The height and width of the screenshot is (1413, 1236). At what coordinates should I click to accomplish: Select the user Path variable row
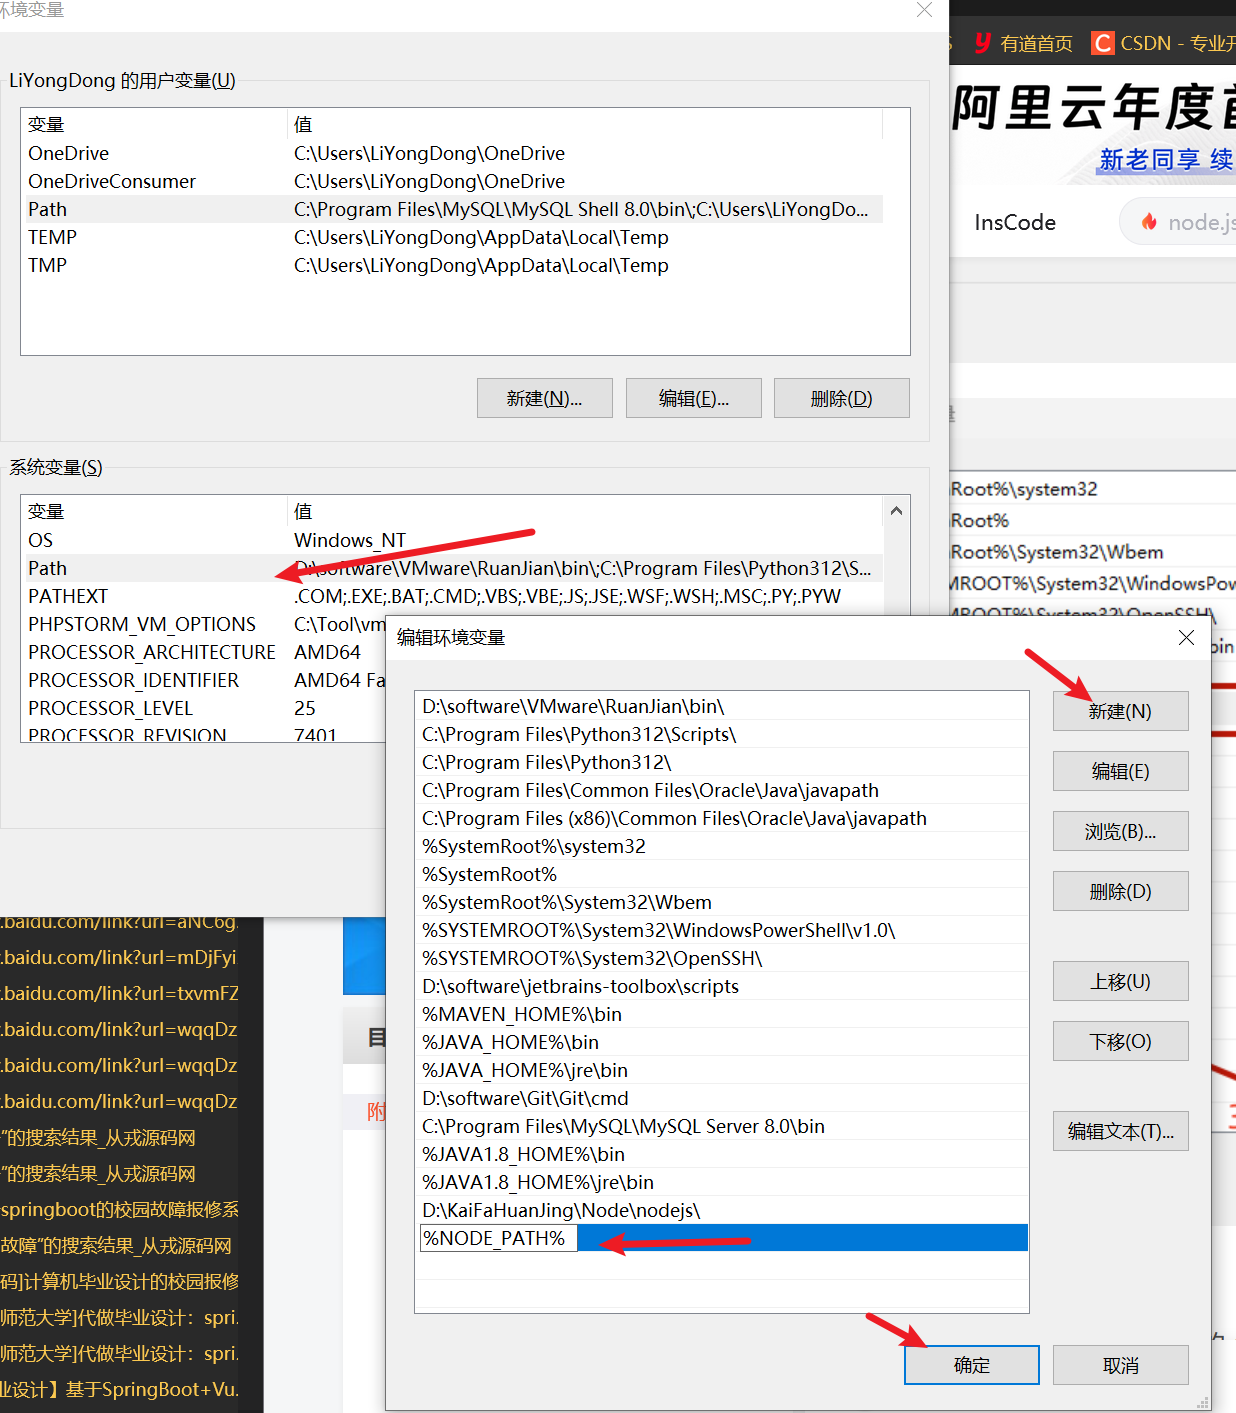pos(452,209)
